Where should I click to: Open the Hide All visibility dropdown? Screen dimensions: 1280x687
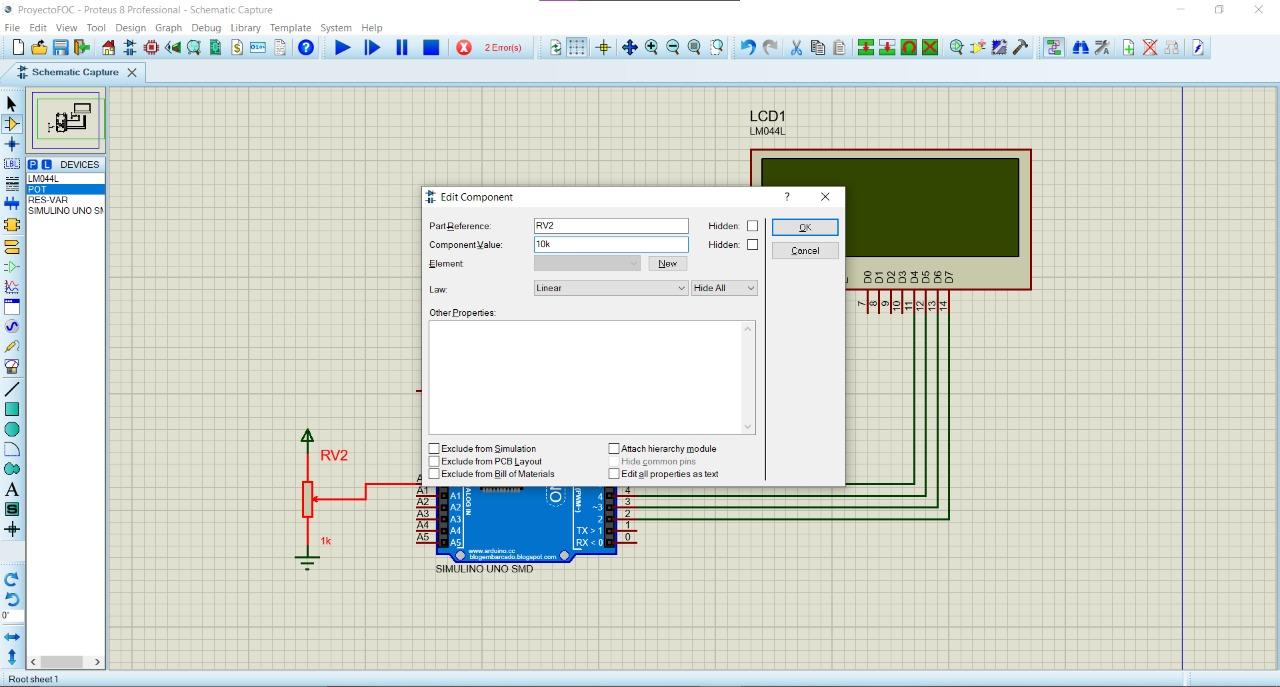click(724, 288)
